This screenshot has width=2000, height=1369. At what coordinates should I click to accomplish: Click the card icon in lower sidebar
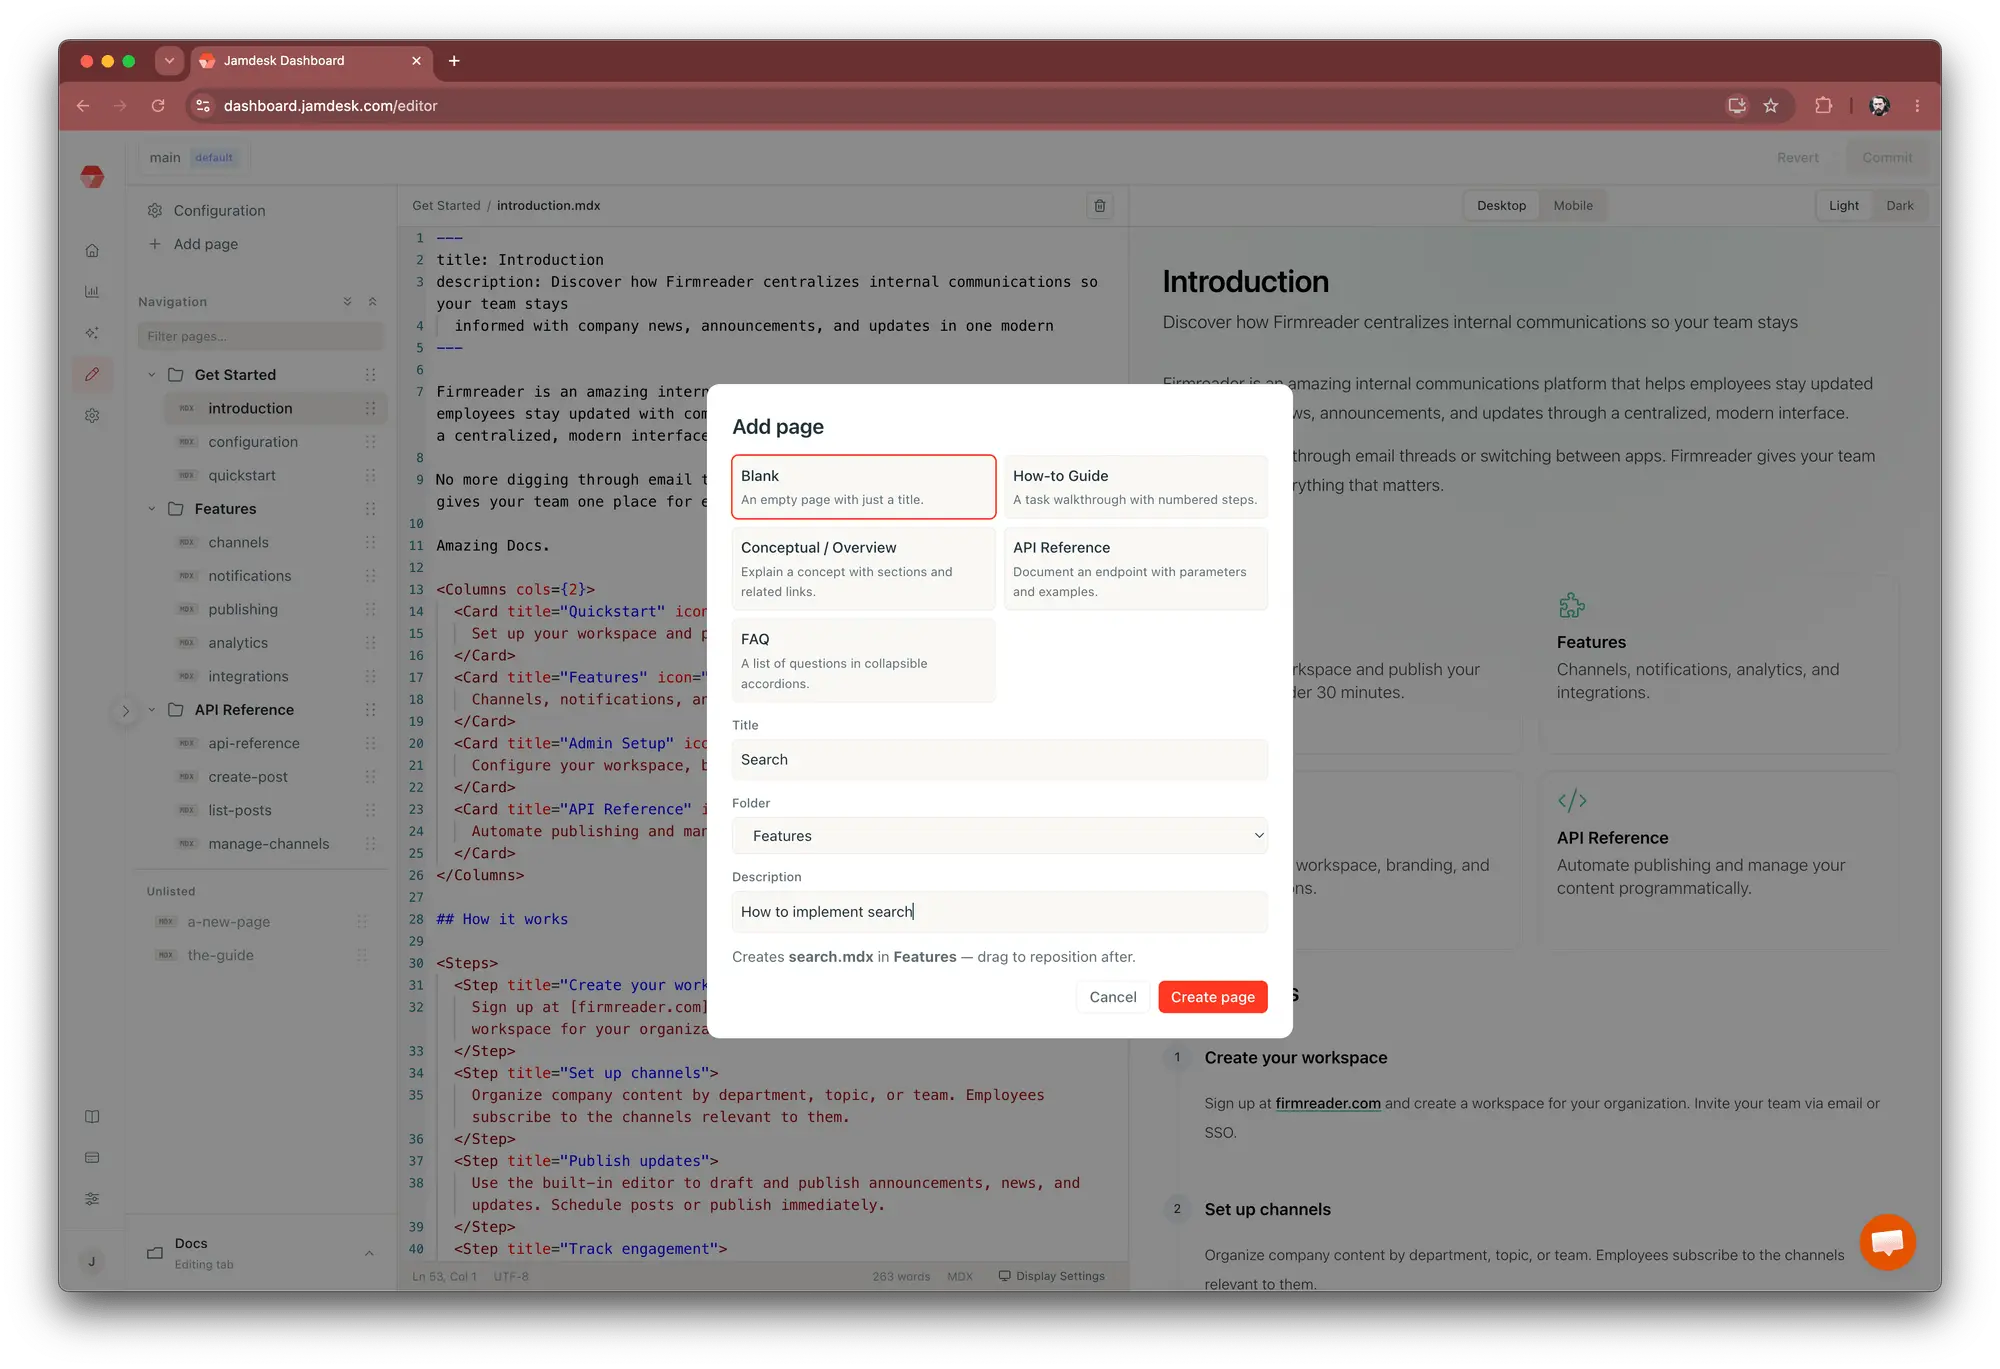[x=92, y=1158]
